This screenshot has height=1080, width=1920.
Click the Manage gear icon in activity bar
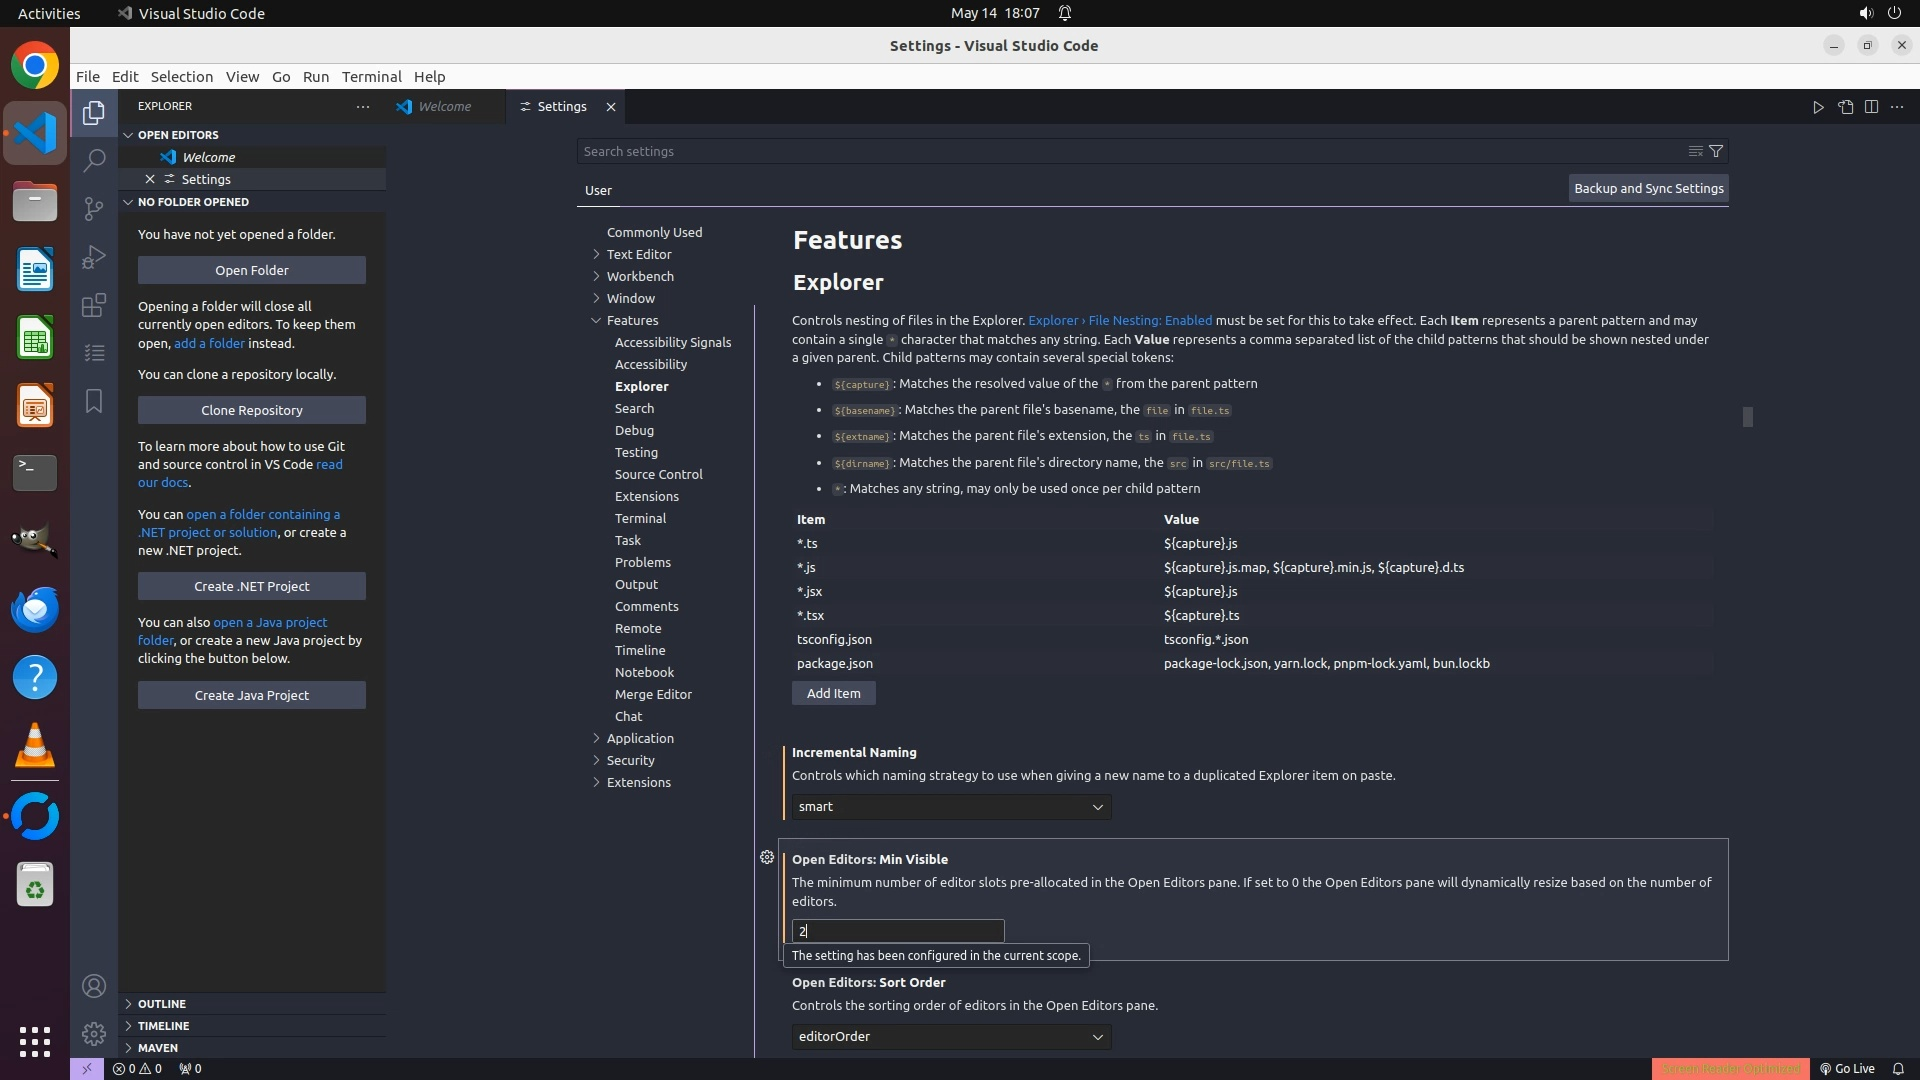pyautogui.click(x=94, y=1034)
